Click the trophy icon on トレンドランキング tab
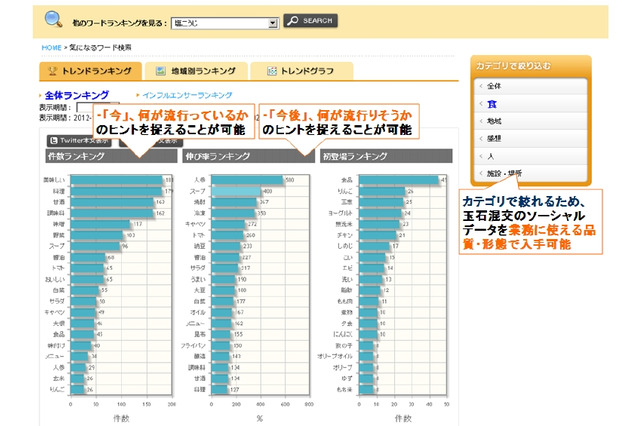 point(52,71)
